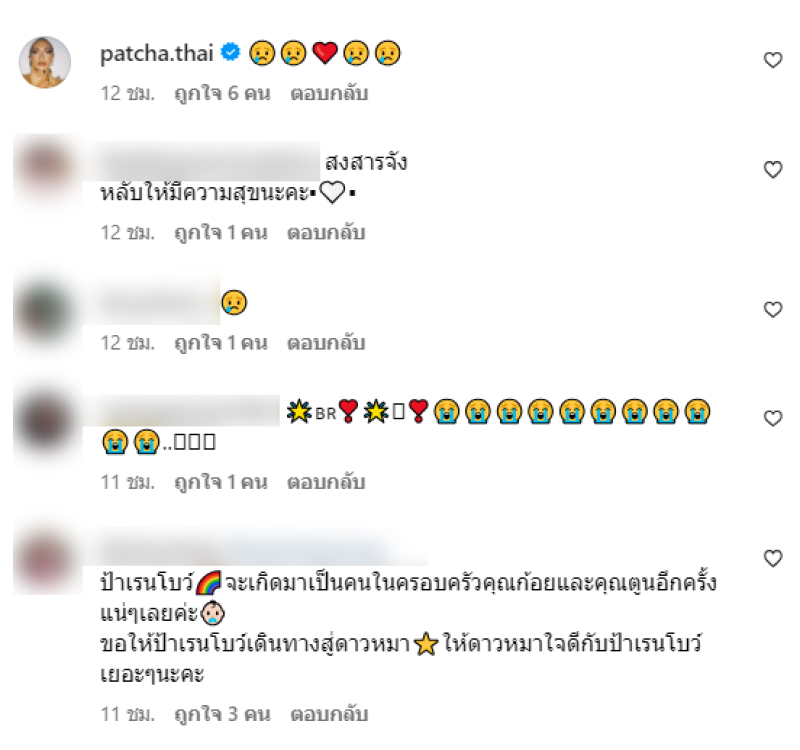Like the patcha.thai comment with heart icon
The width and height of the screenshot is (800, 750).
coord(772,60)
